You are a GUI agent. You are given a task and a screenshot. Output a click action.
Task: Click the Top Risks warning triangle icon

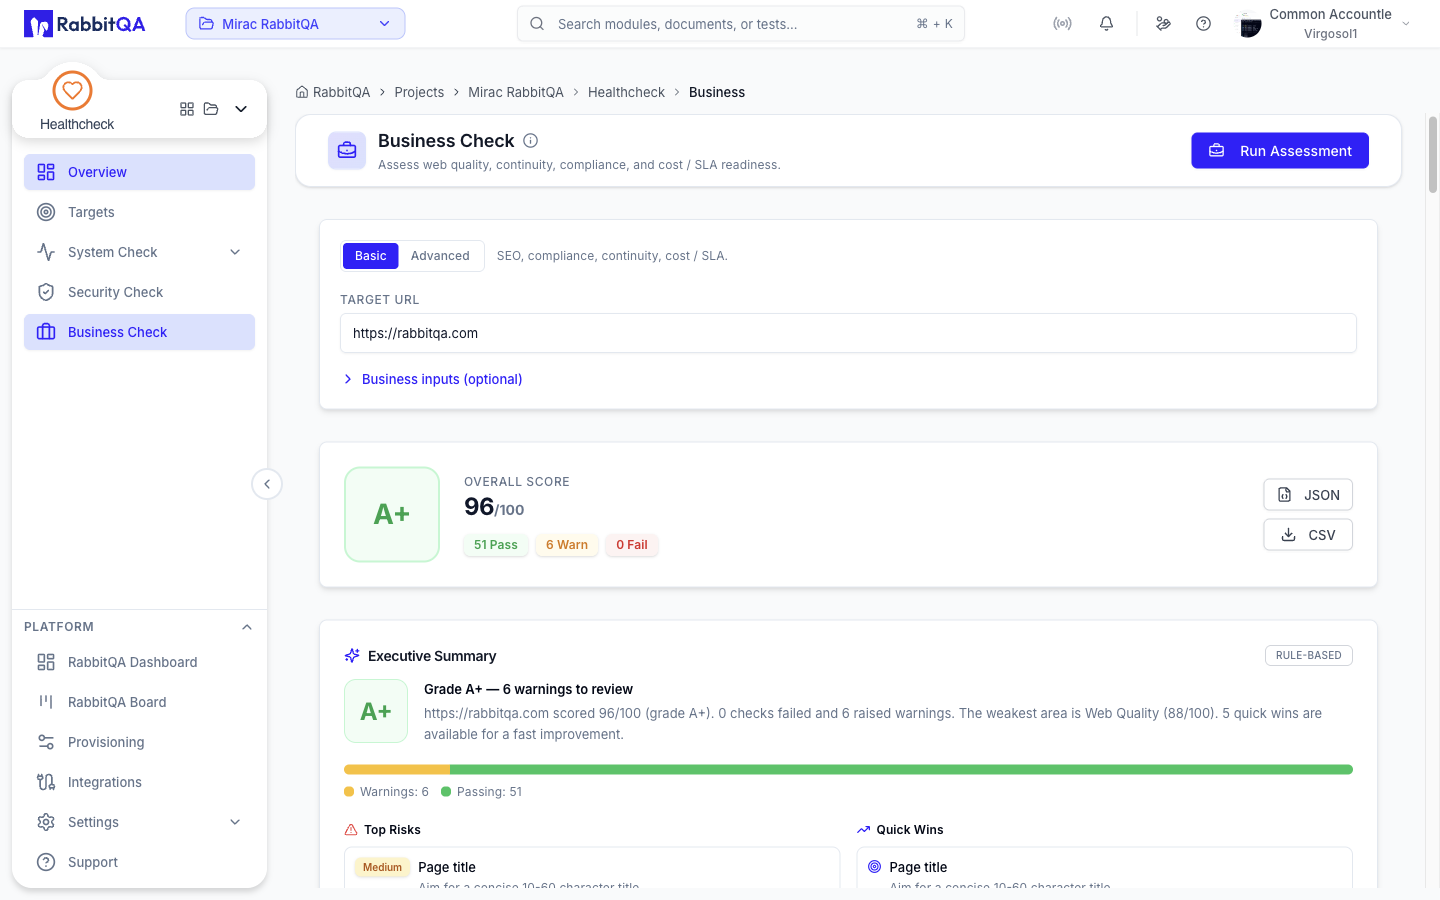click(x=351, y=830)
